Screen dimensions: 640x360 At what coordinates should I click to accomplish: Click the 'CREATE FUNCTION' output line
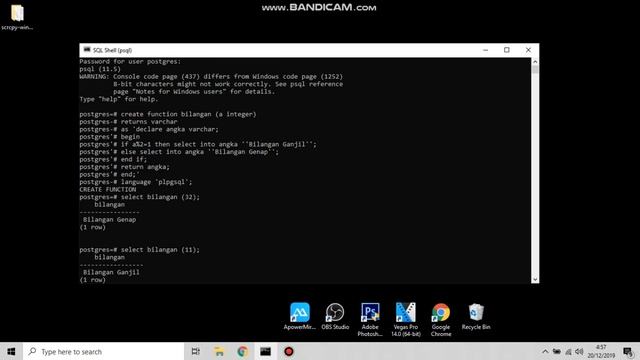click(108, 189)
